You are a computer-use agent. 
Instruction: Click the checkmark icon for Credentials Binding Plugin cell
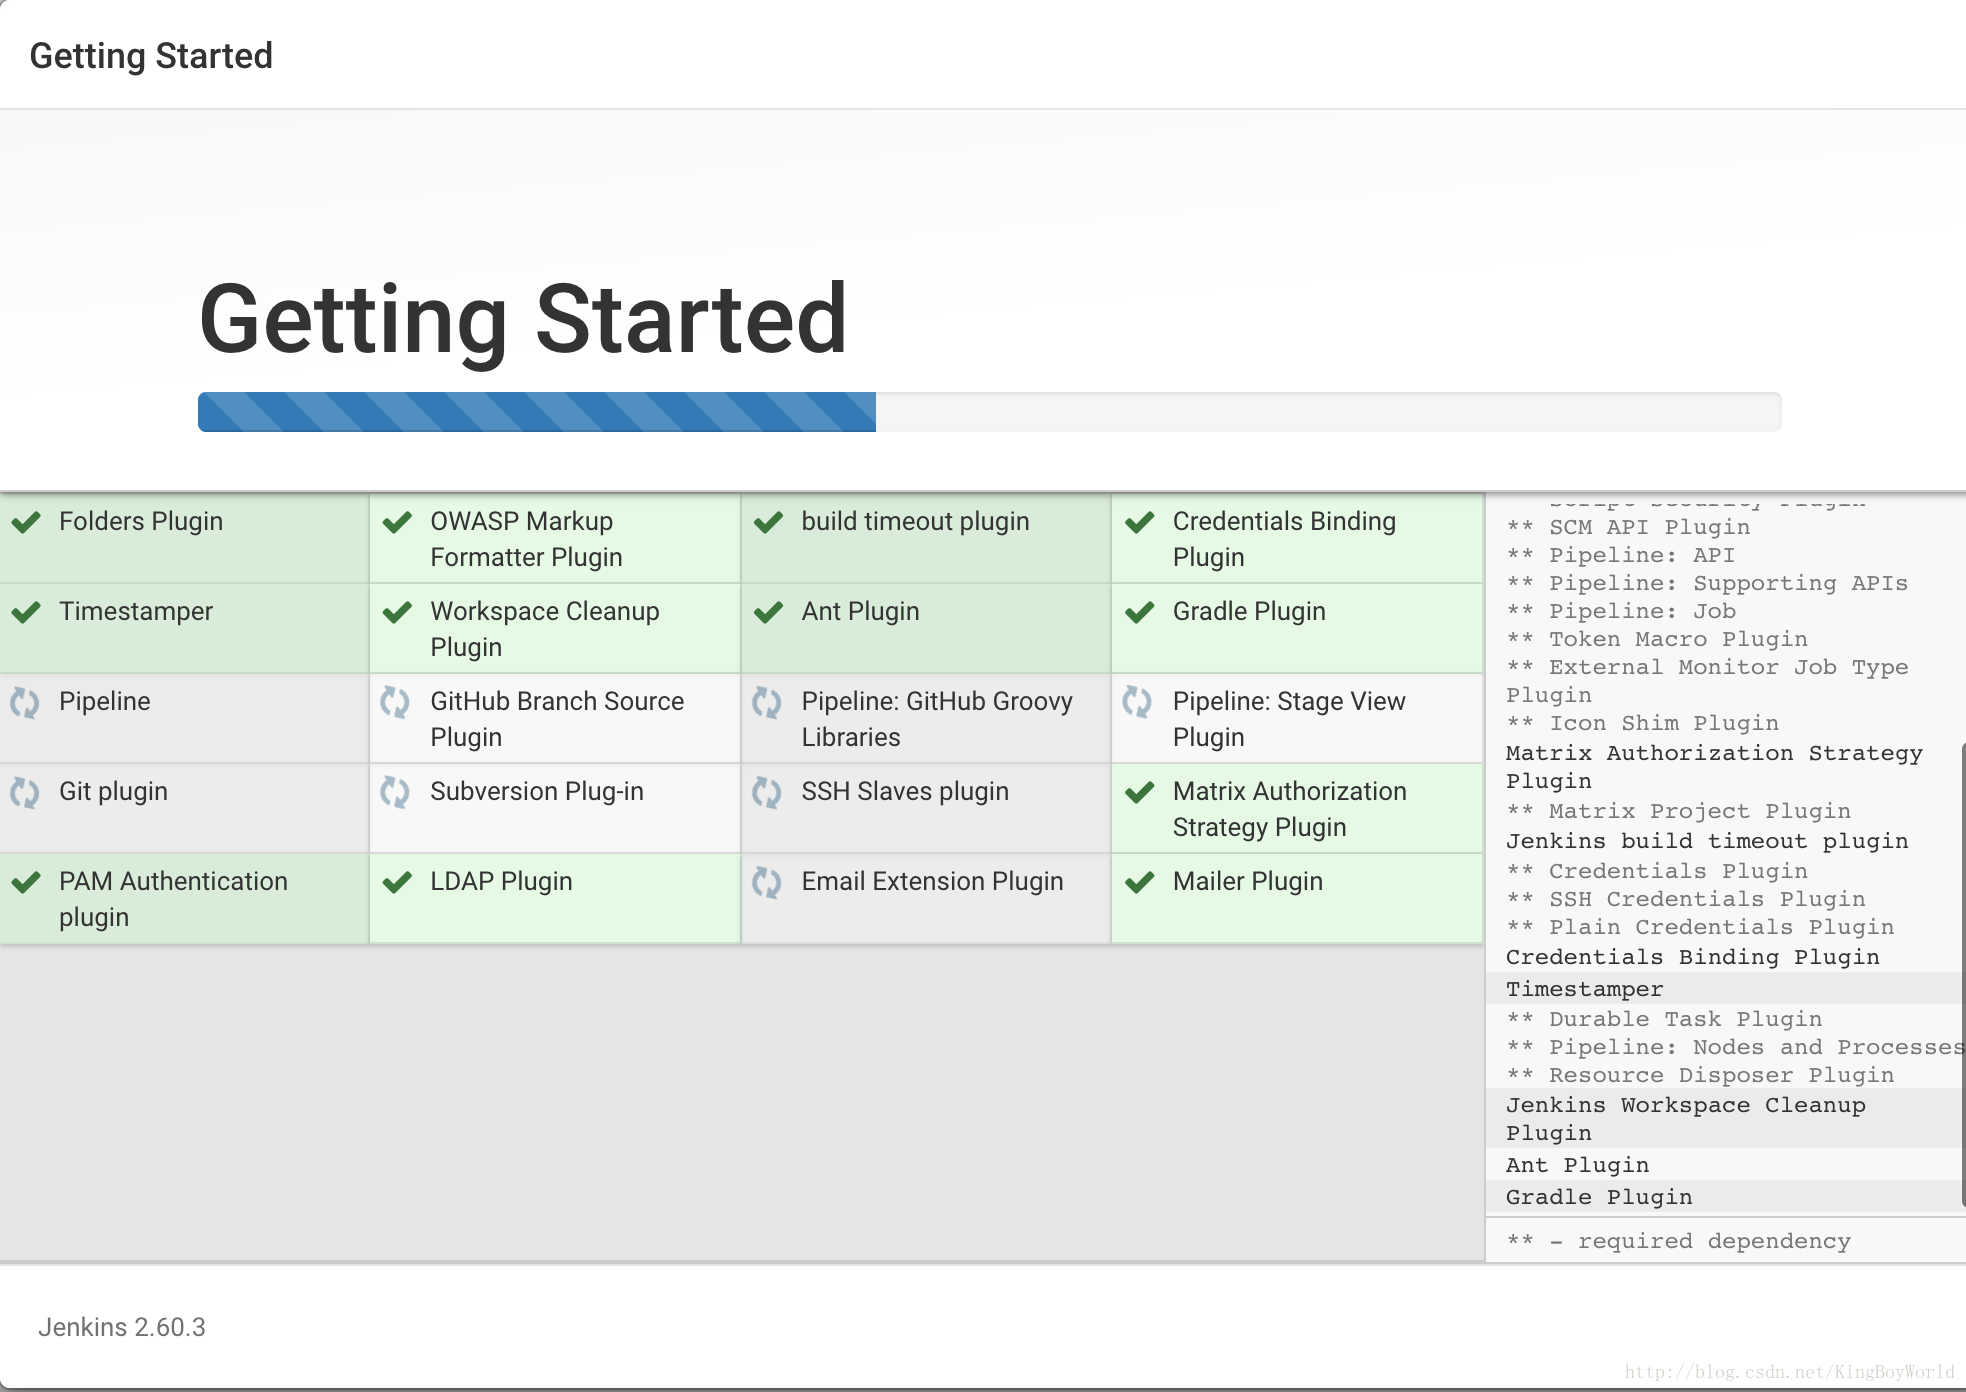tap(1140, 522)
